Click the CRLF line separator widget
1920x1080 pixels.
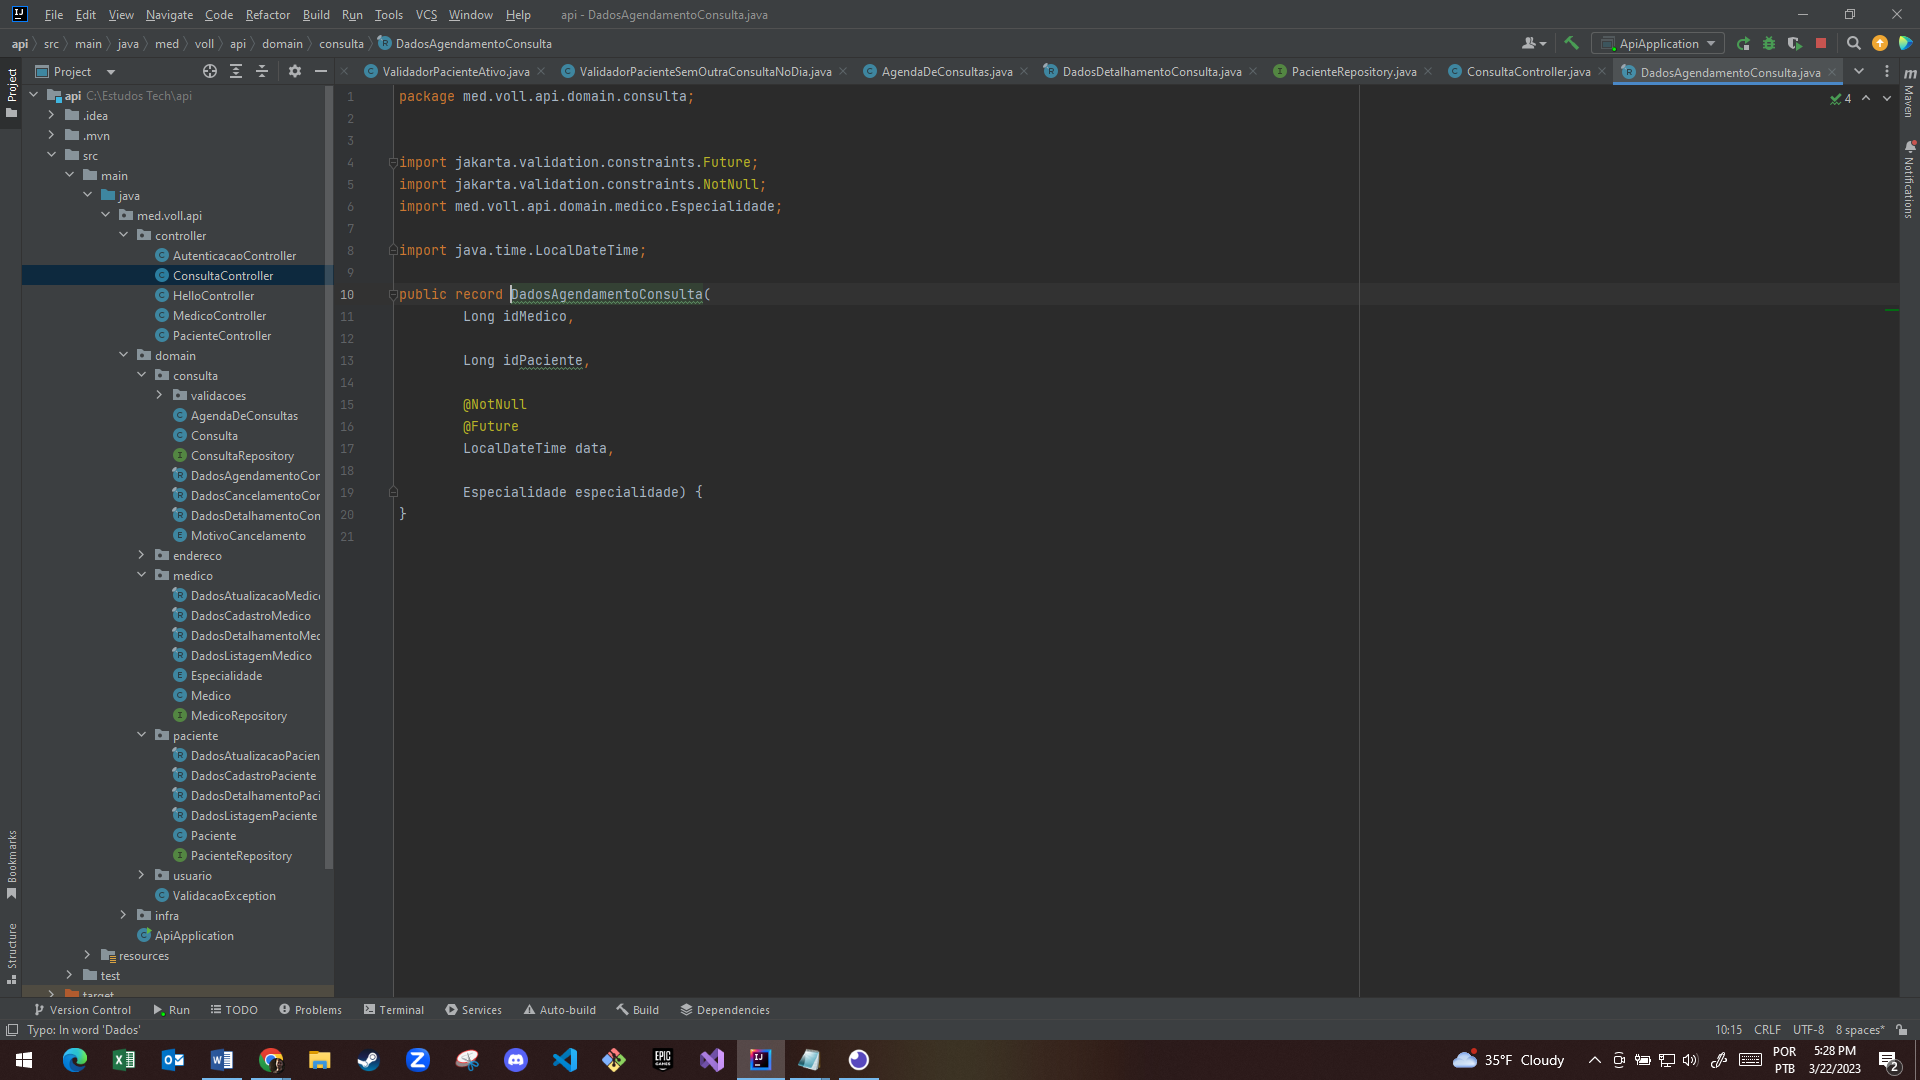1767,1030
